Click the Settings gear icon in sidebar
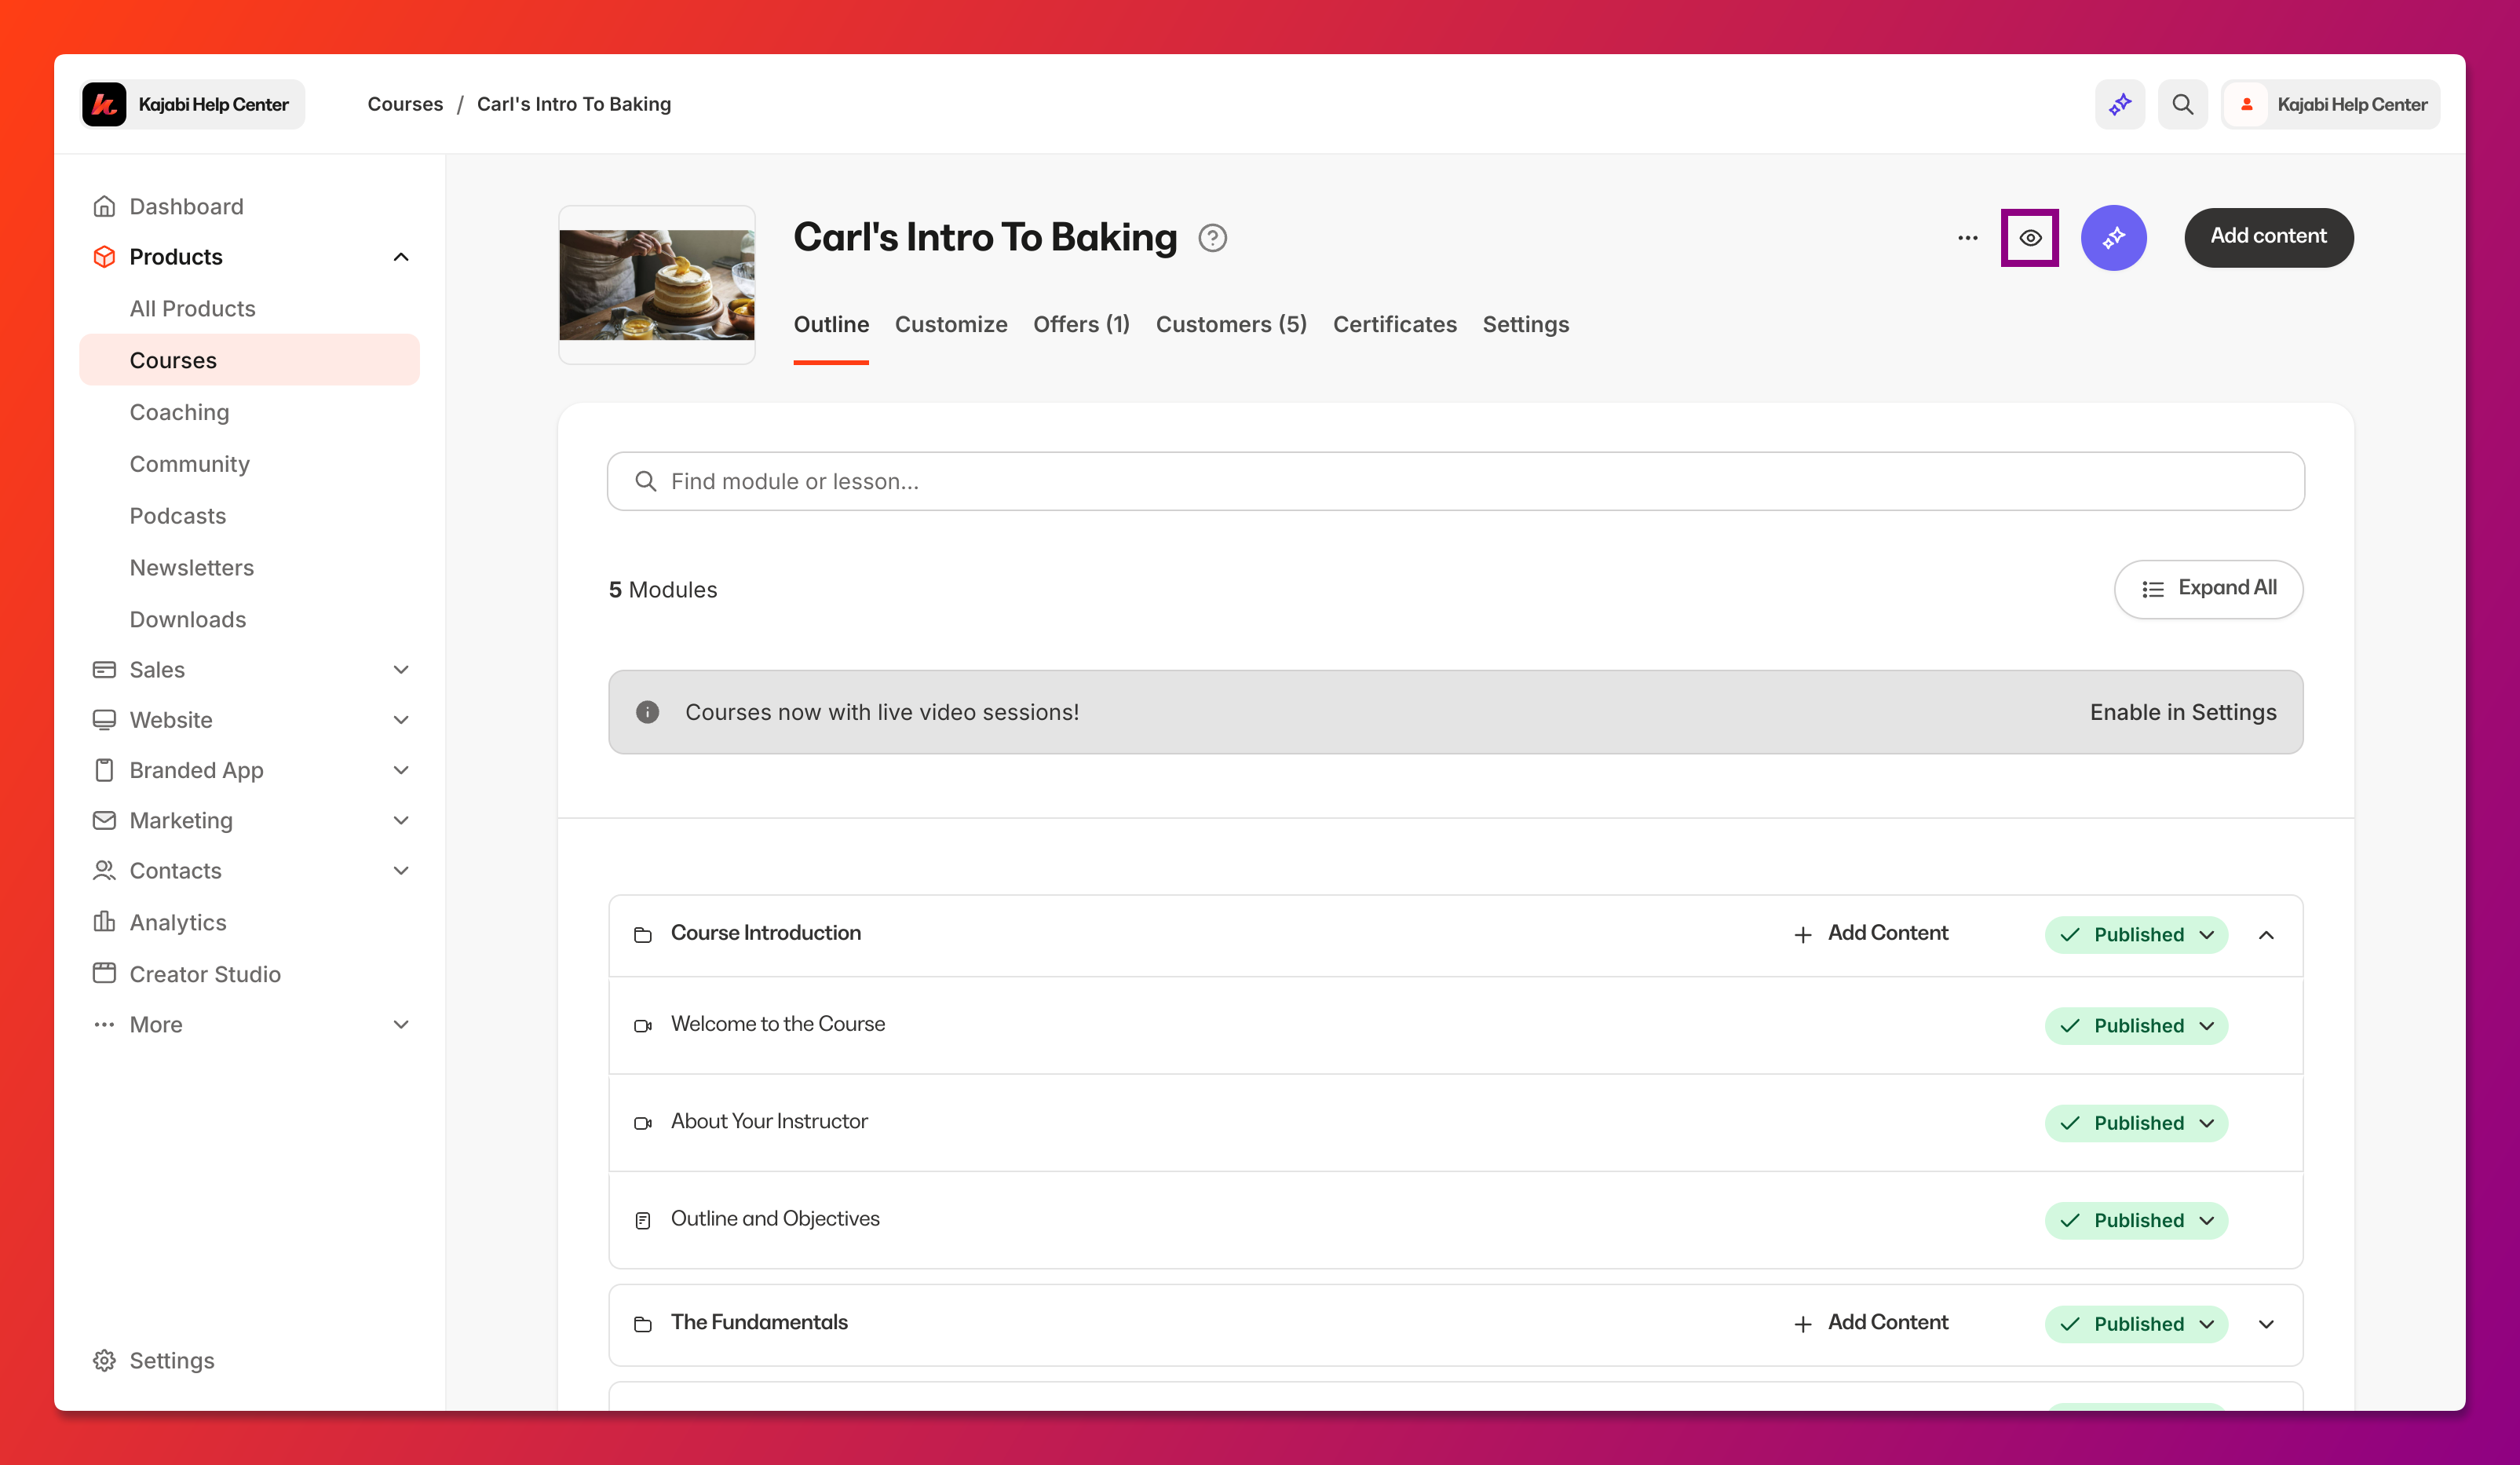Screen dimensions: 2520x1465 pyautogui.click(x=104, y=1360)
